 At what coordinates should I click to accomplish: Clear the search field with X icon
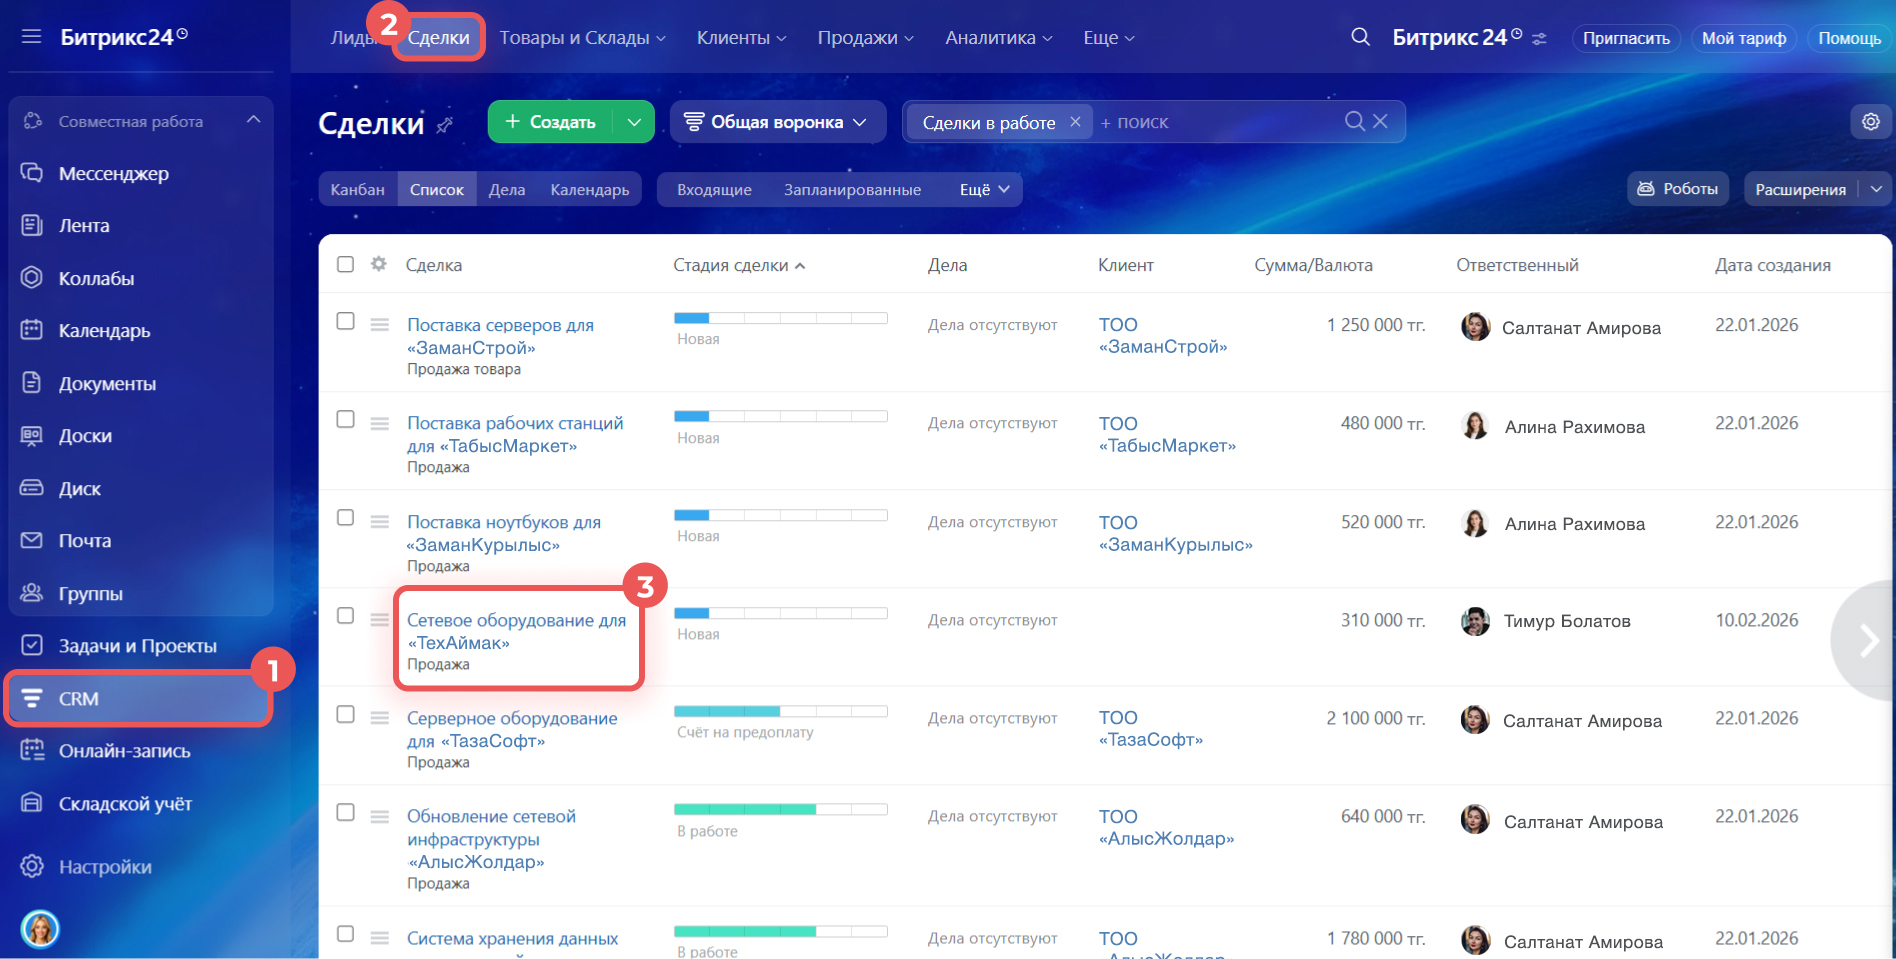(x=1380, y=121)
